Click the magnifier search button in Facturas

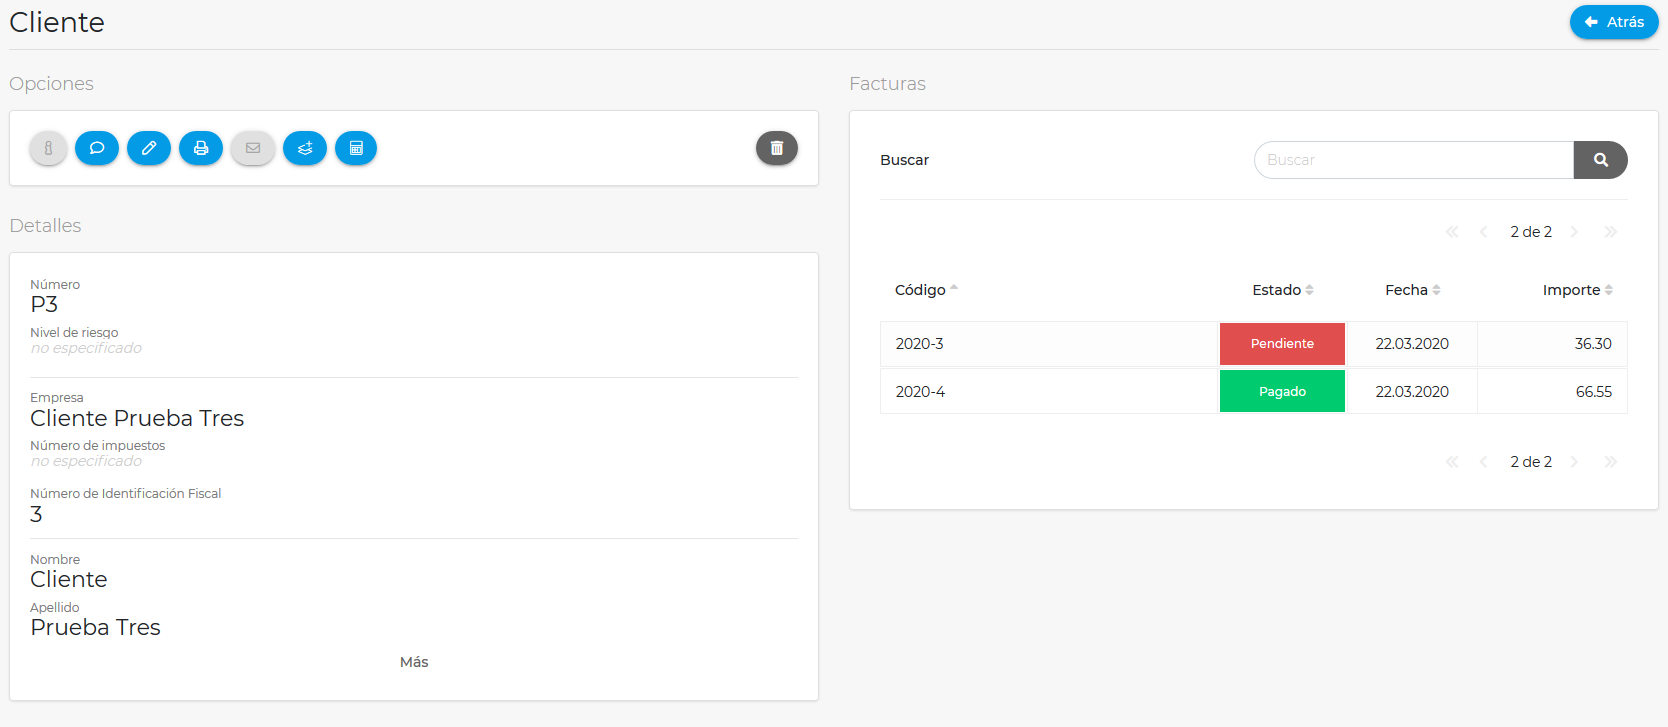tap(1600, 160)
